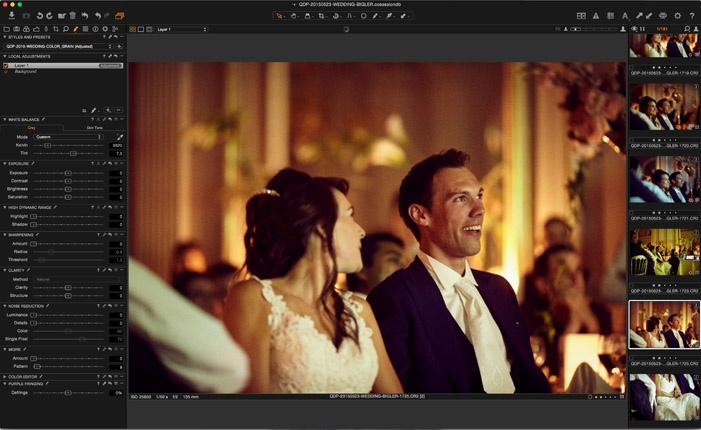Collapse the Noise Reduction panel
Viewport: 701px width, 430px height.
coord(5,306)
